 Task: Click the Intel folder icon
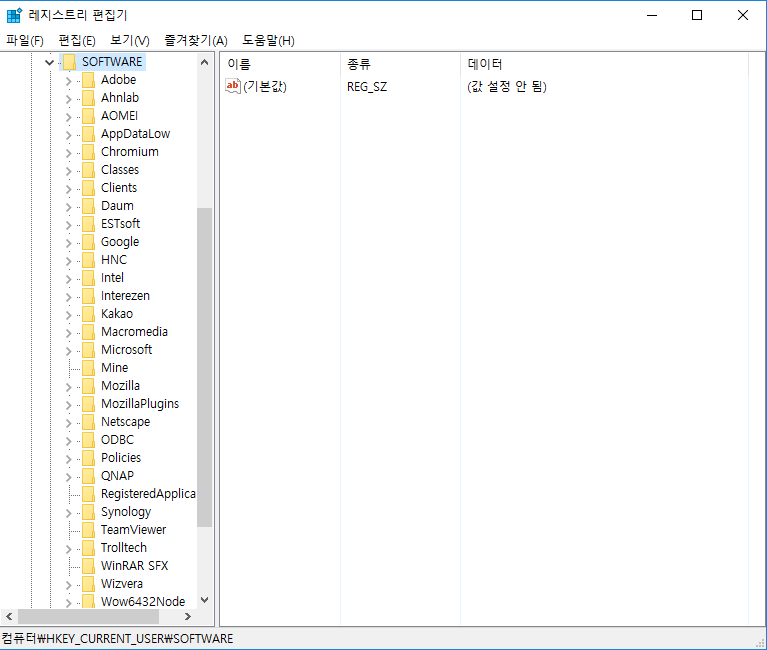coord(89,278)
